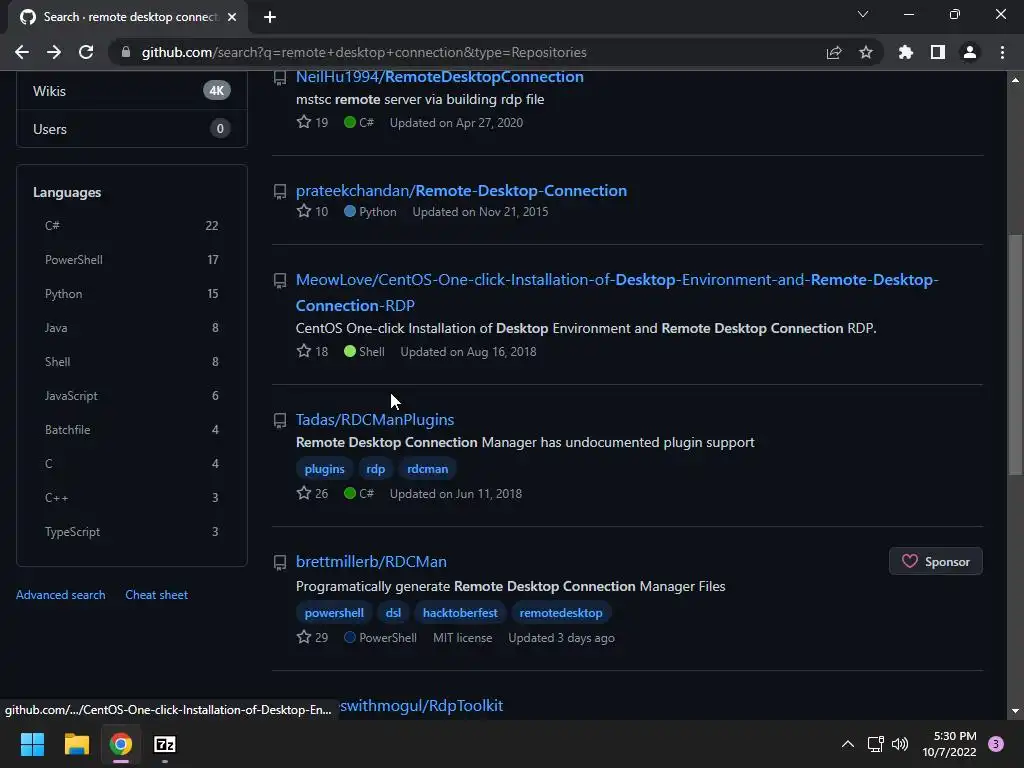Screen dimensions: 1024x768
Task: Open NeilHu1994/RemoteDesktopConnection repository
Action: click(440, 77)
